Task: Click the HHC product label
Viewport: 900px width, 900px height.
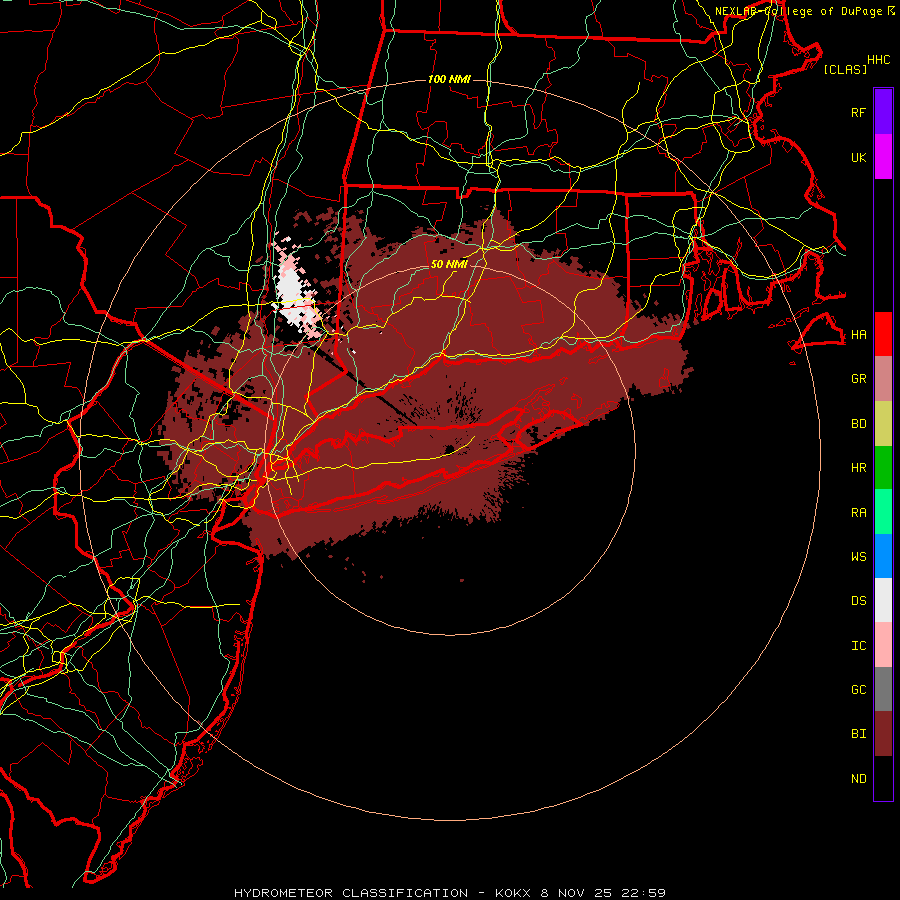Action: click(879, 60)
